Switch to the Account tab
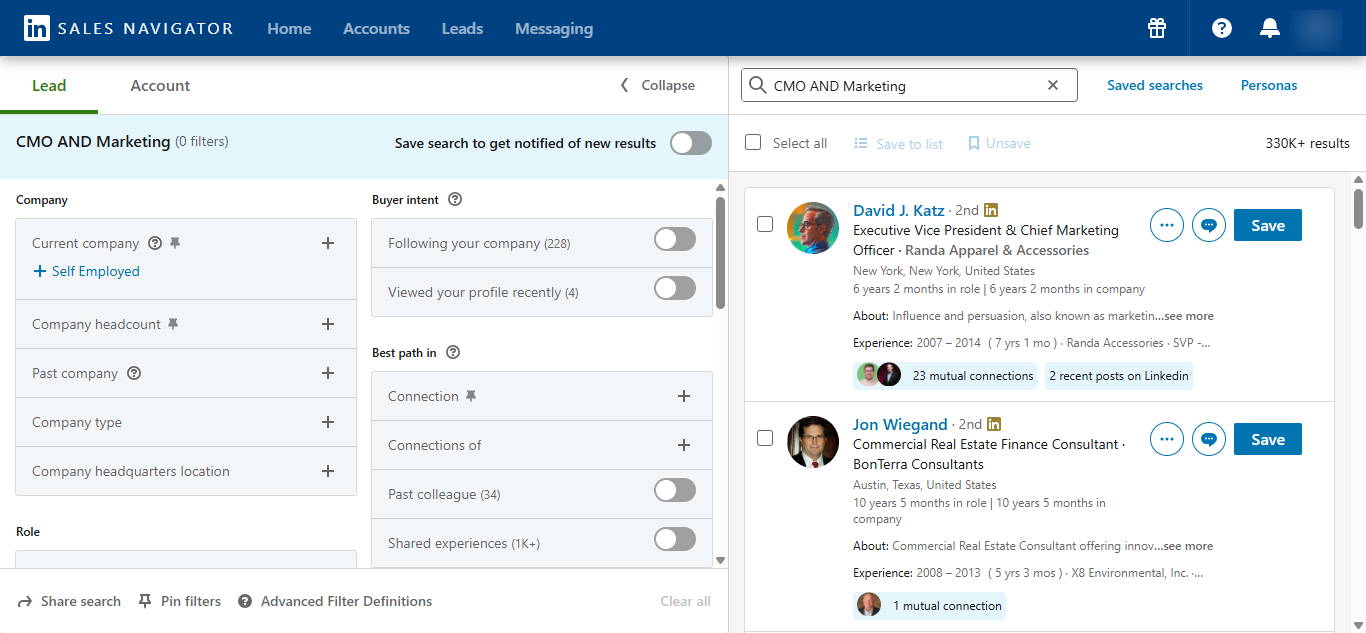Screen dimensions: 1366x633 pyautogui.click(x=160, y=86)
